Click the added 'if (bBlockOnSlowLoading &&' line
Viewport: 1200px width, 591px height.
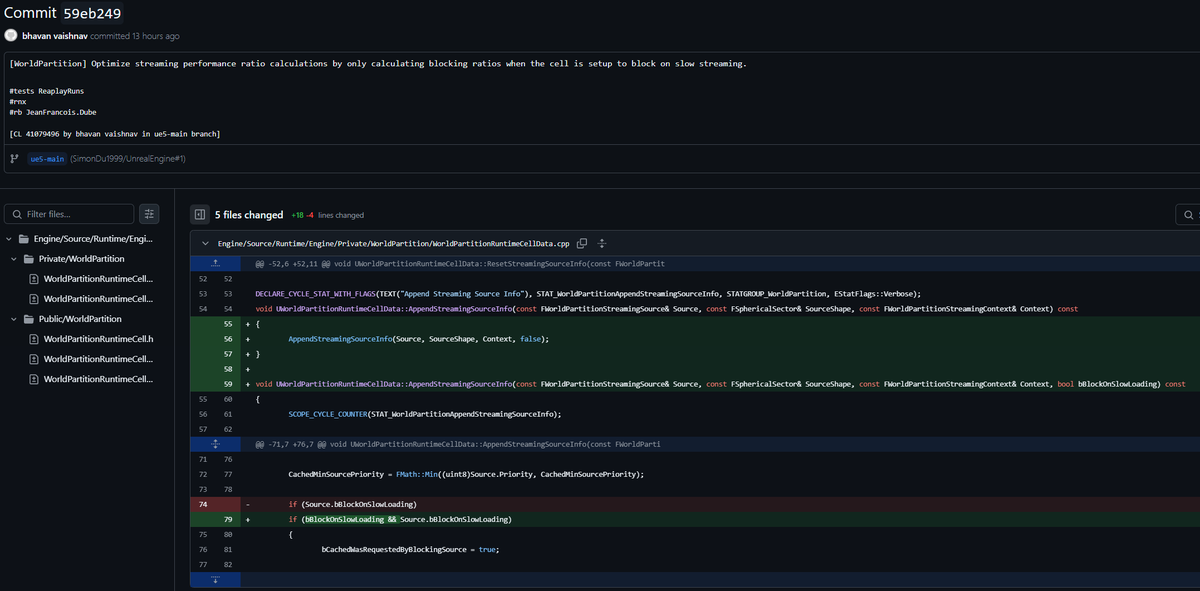pos(400,519)
